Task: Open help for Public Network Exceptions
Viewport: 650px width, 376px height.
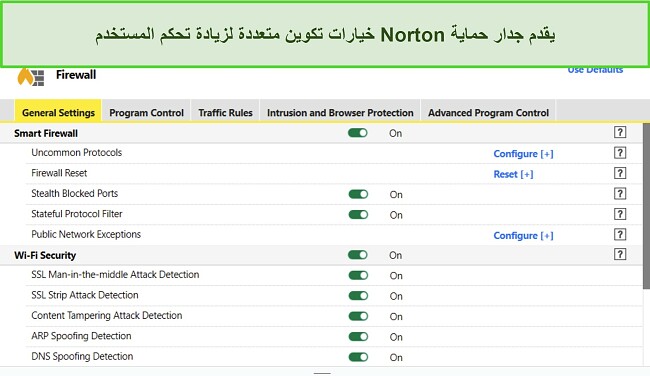Action: click(x=620, y=235)
